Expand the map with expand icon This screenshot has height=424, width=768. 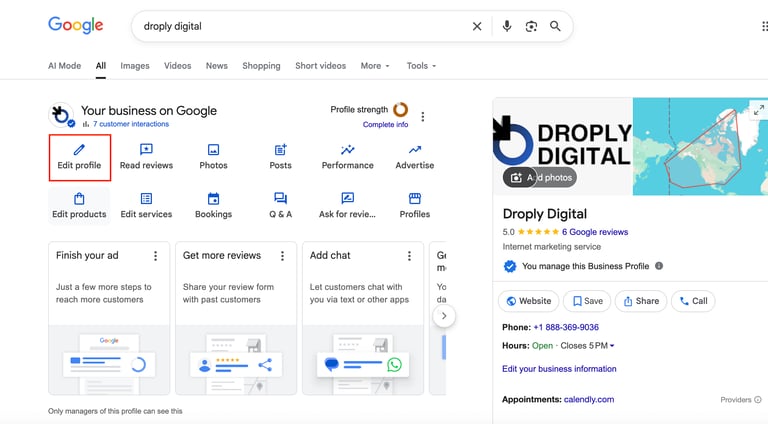click(x=759, y=110)
